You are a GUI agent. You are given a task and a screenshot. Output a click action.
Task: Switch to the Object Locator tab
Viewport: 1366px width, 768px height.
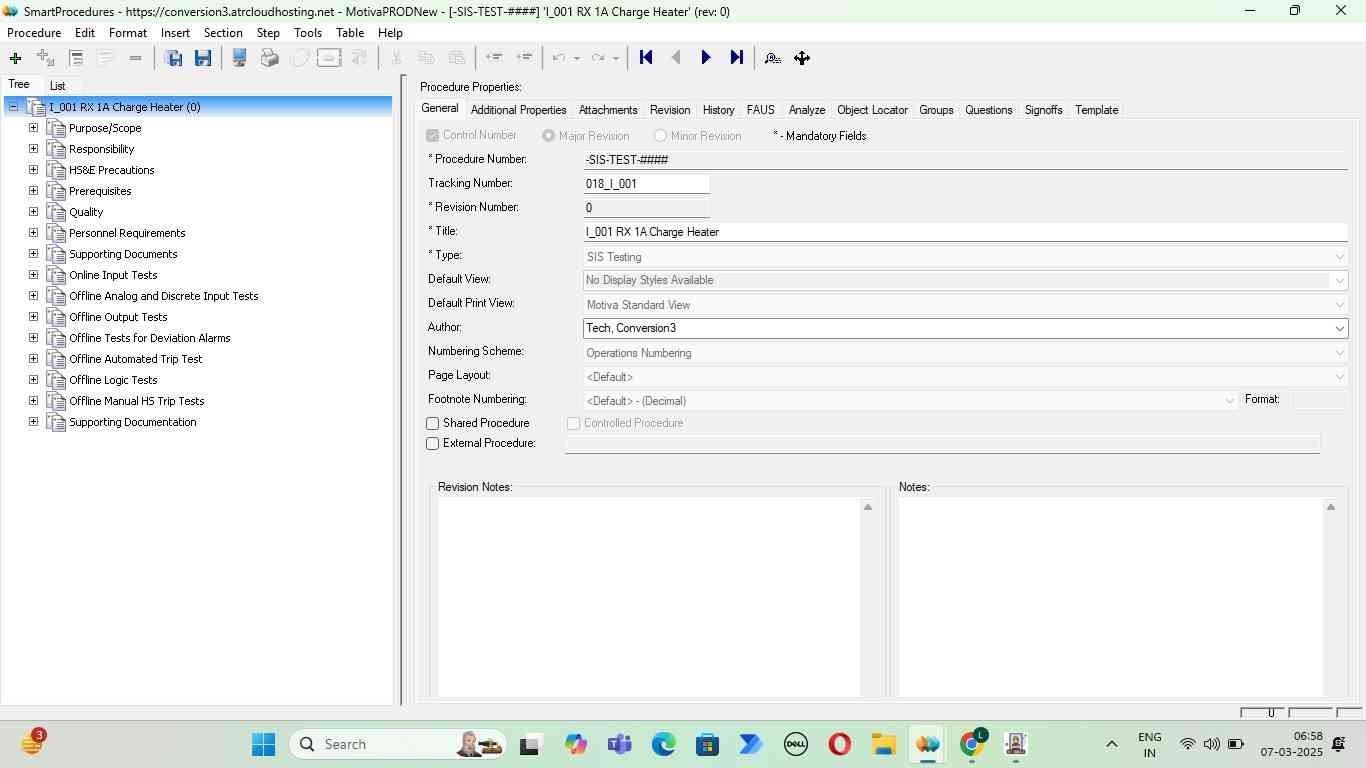[872, 110]
